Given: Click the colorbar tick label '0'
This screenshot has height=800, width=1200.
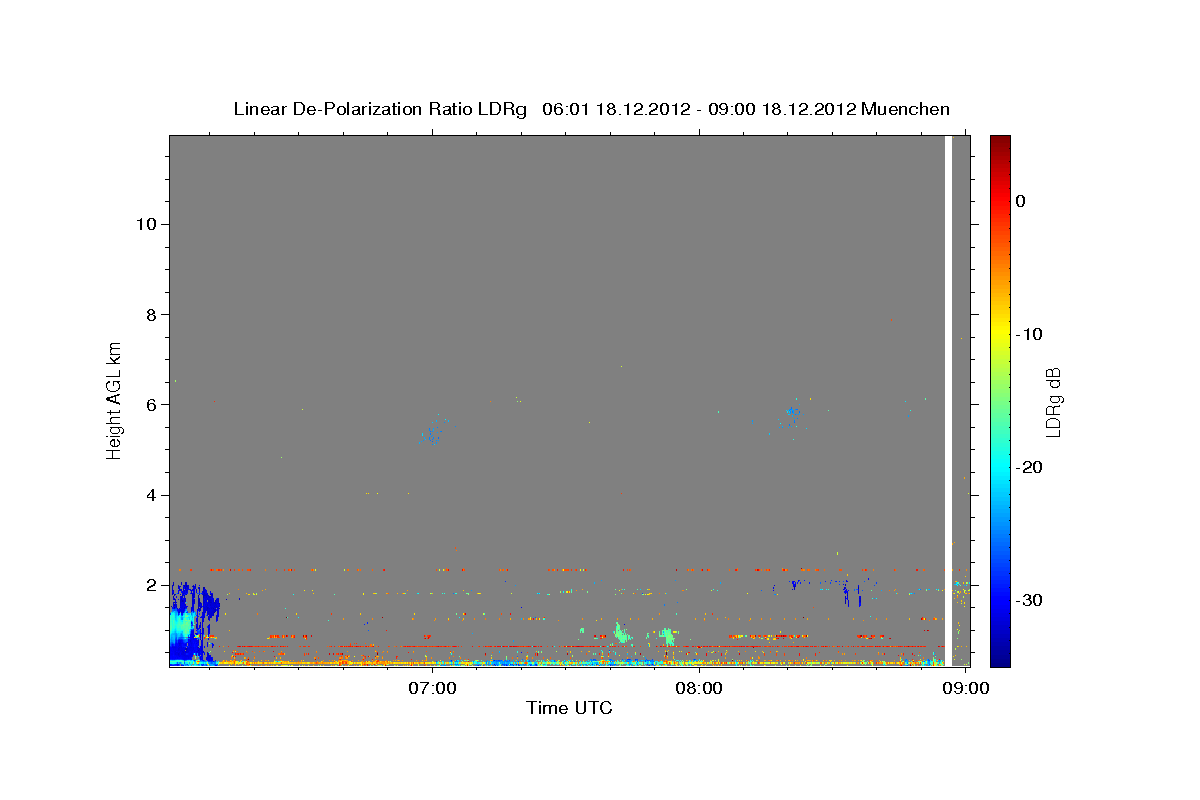Looking at the screenshot, I should 1021,201.
